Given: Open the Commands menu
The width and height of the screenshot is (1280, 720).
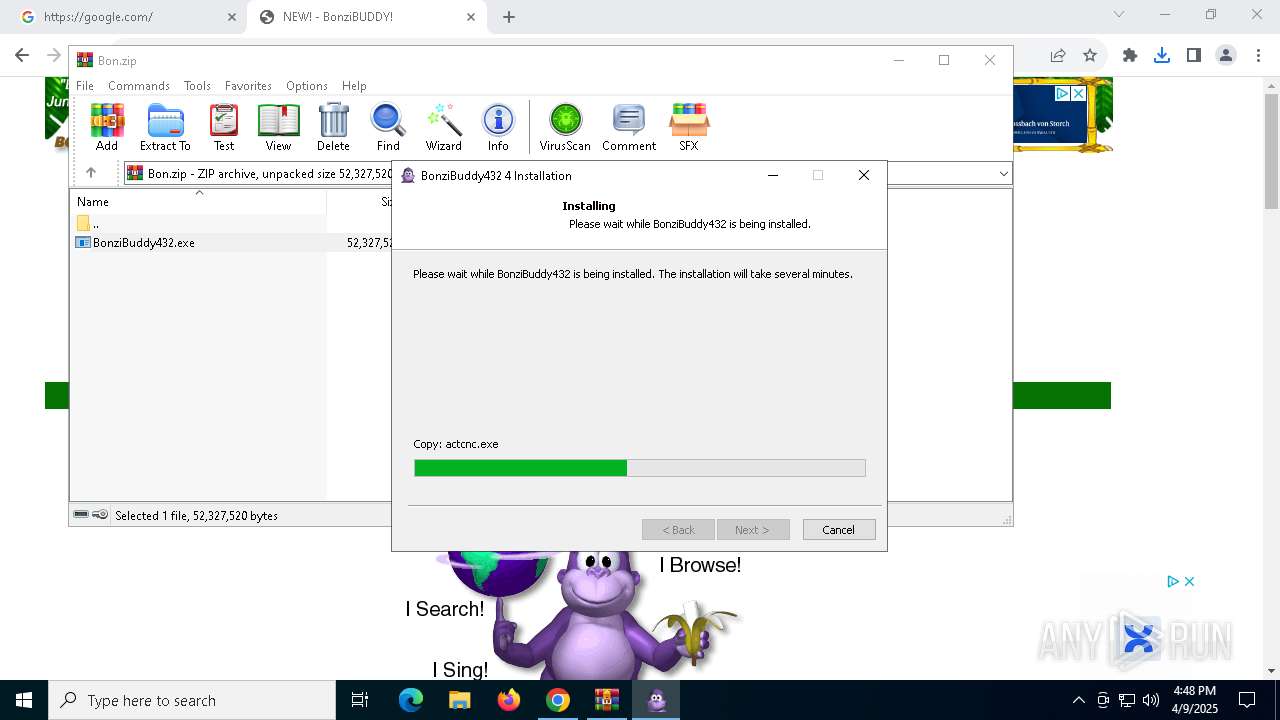Looking at the screenshot, I should [139, 86].
